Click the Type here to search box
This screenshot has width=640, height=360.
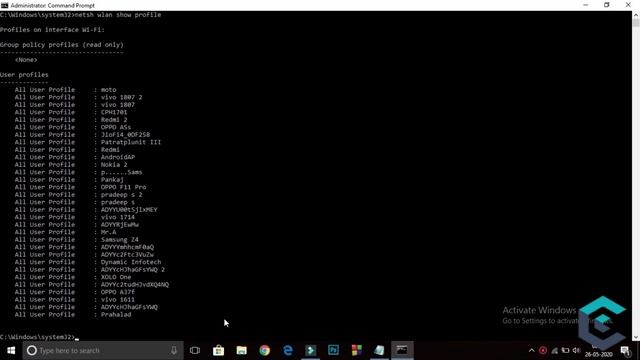102,350
